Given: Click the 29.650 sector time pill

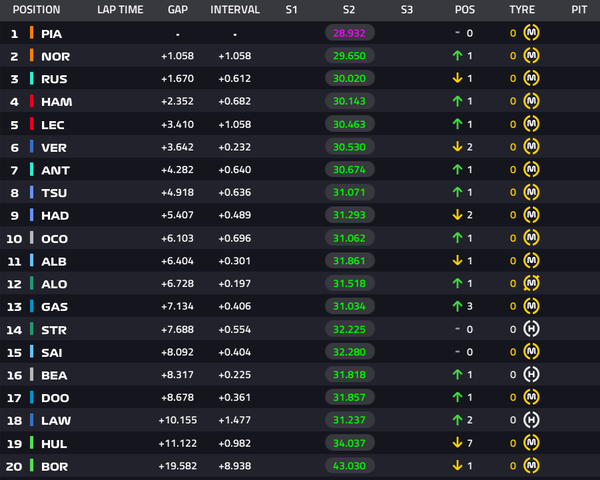Looking at the screenshot, I should point(349,56).
